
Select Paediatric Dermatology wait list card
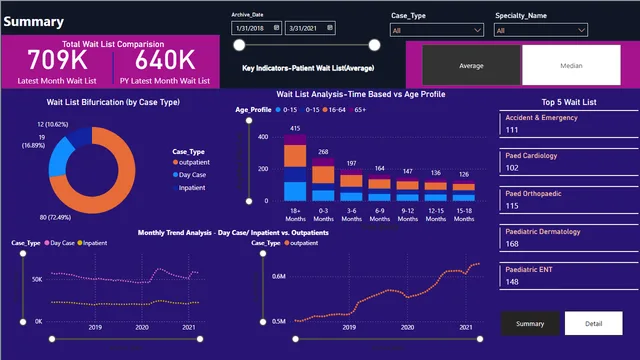click(x=569, y=238)
